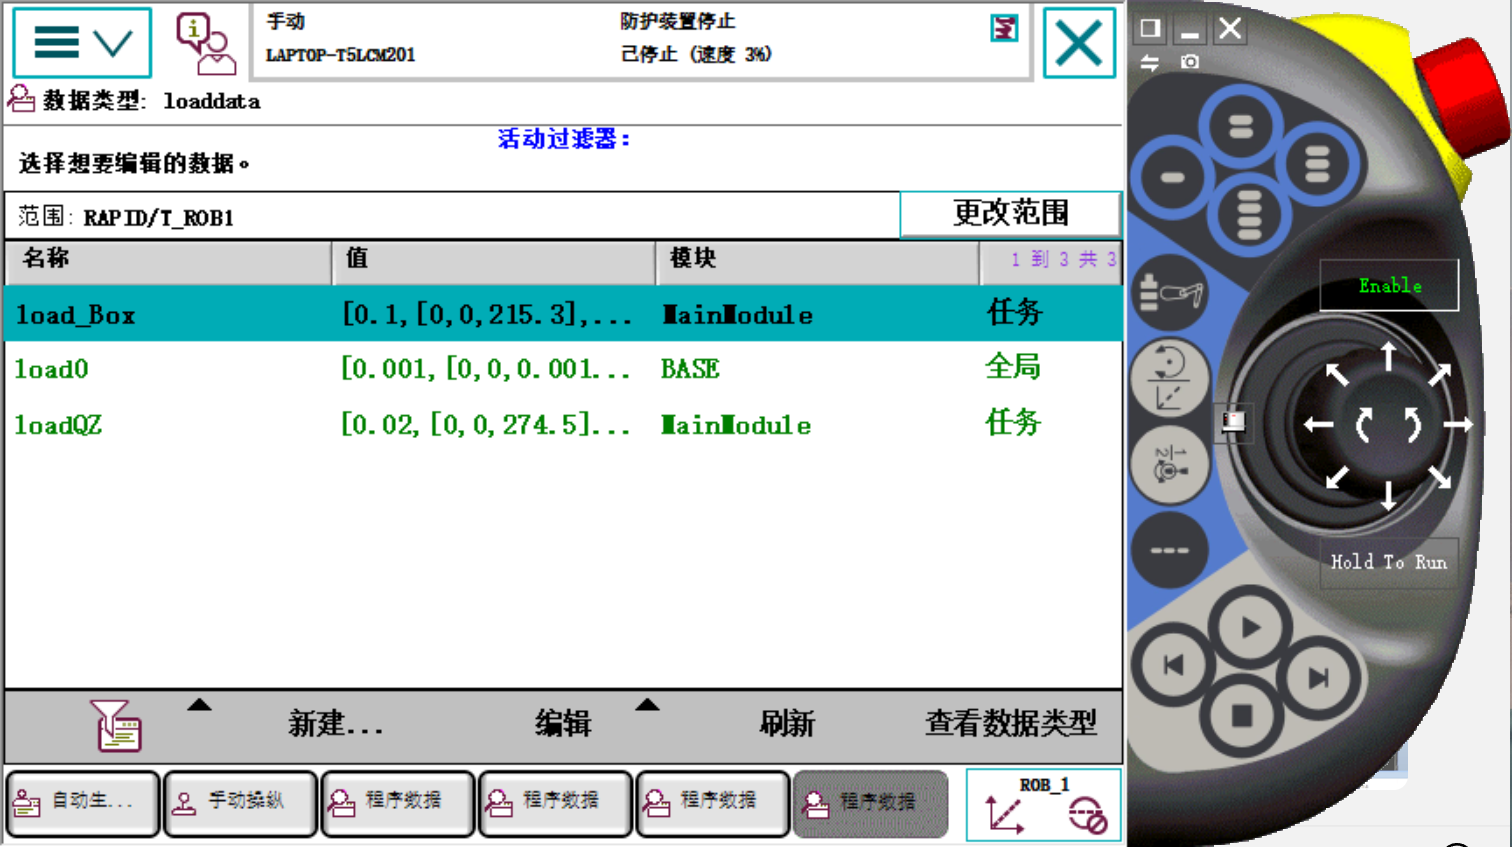Start program with the play key
This screenshot has height=847, width=1512.
[1249, 628]
